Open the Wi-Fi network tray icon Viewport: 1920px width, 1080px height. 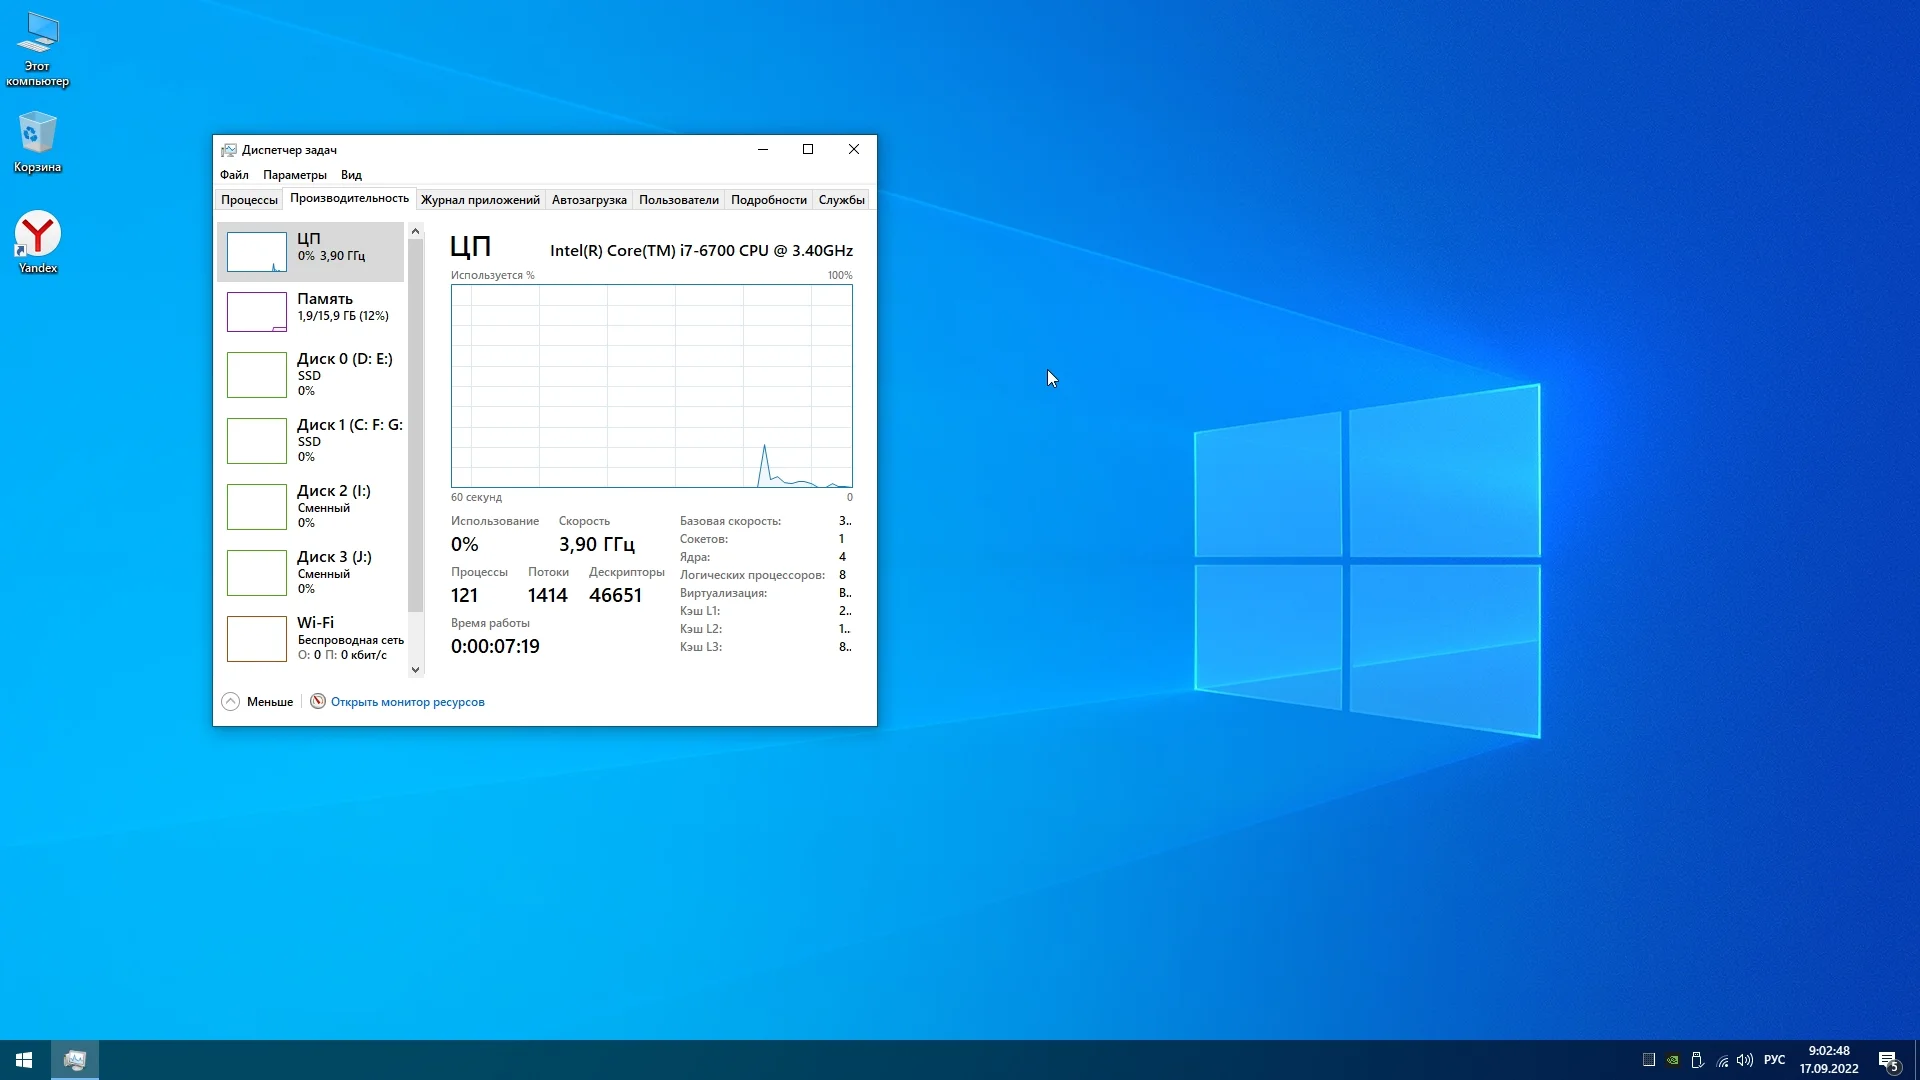(x=1722, y=1060)
